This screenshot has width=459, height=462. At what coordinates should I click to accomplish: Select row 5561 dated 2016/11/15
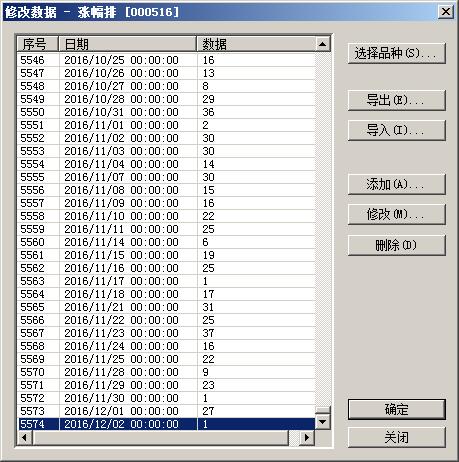click(x=166, y=255)
